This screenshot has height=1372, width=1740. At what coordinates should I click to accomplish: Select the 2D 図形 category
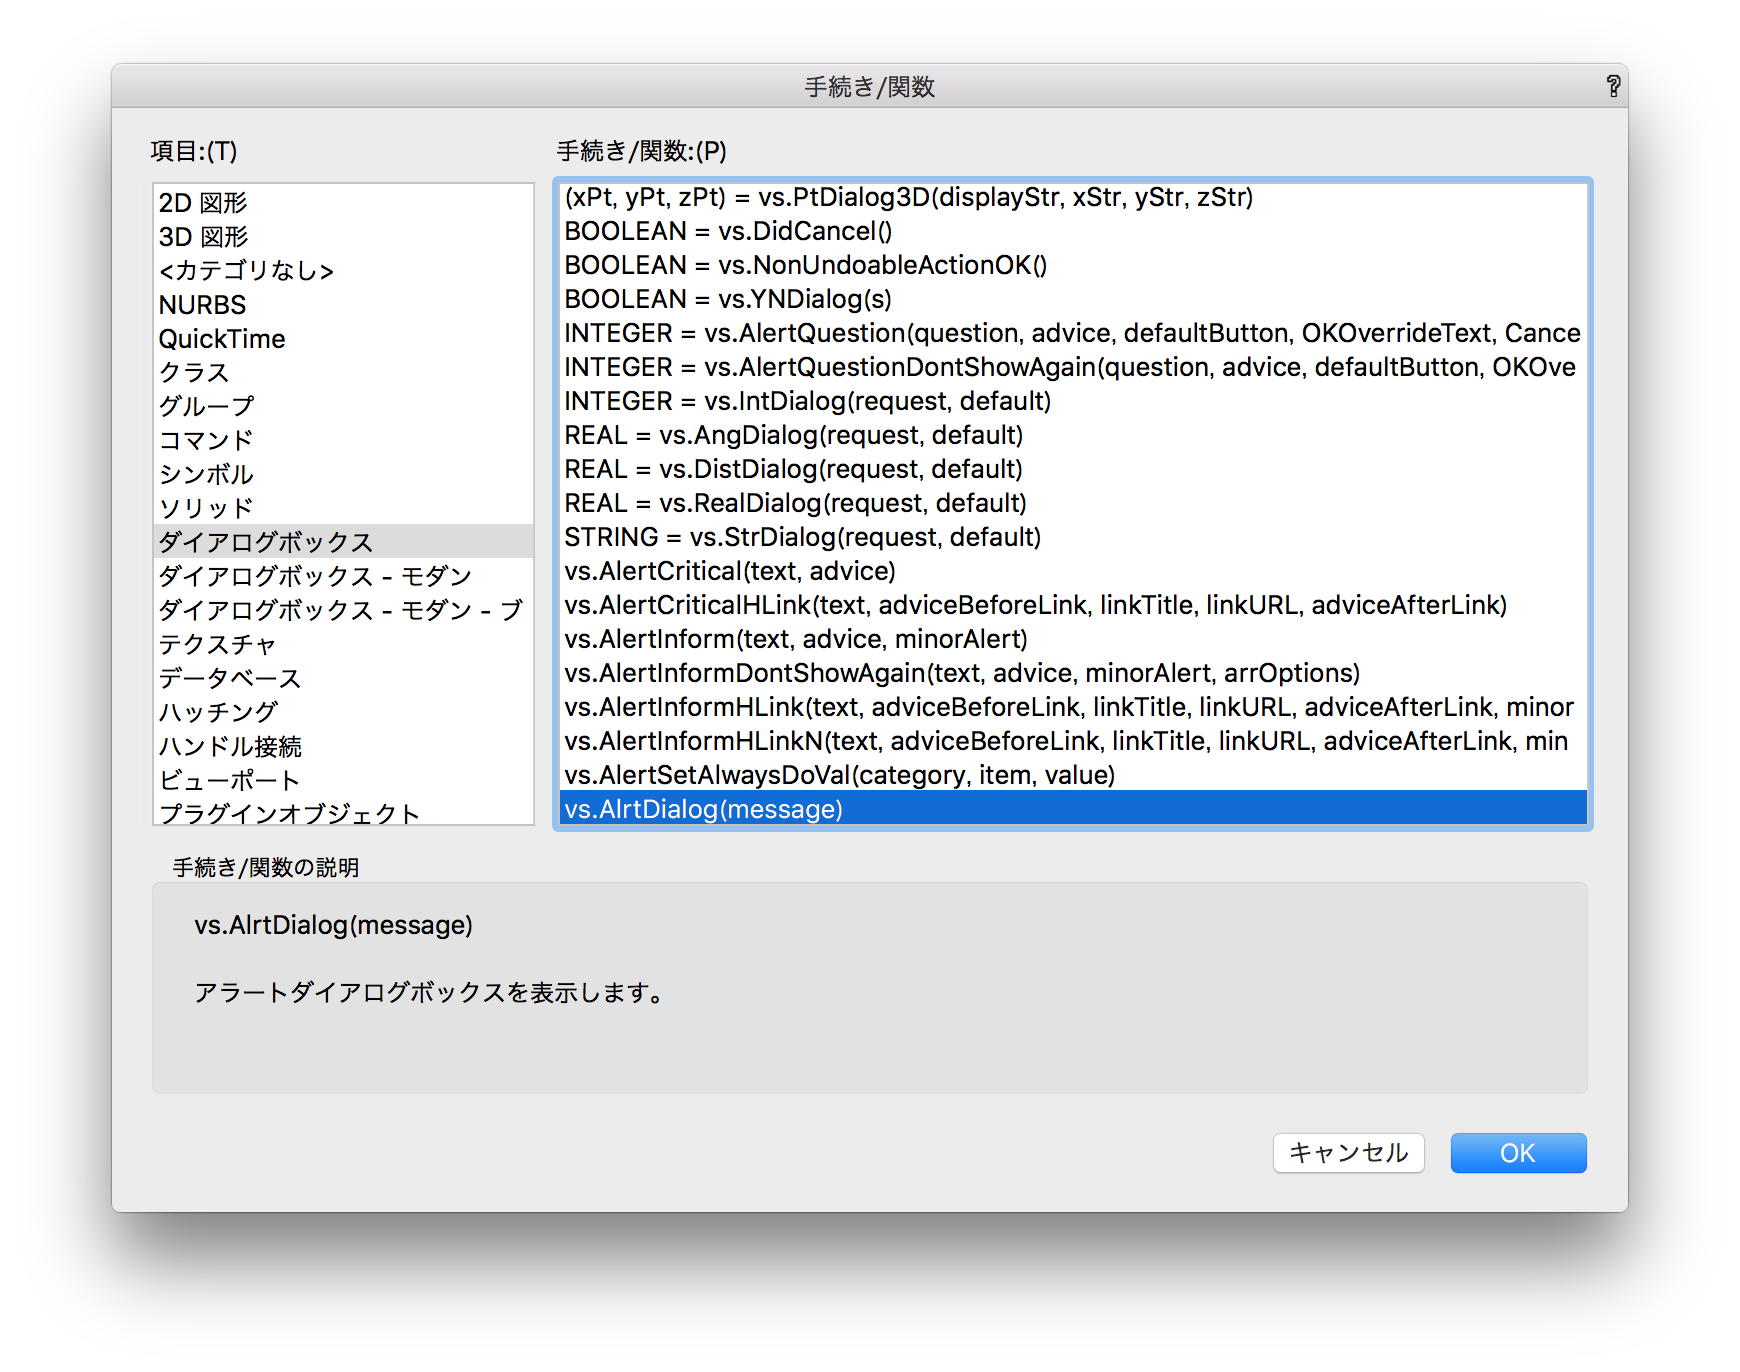pyautogui.click(x=343, y=203)
